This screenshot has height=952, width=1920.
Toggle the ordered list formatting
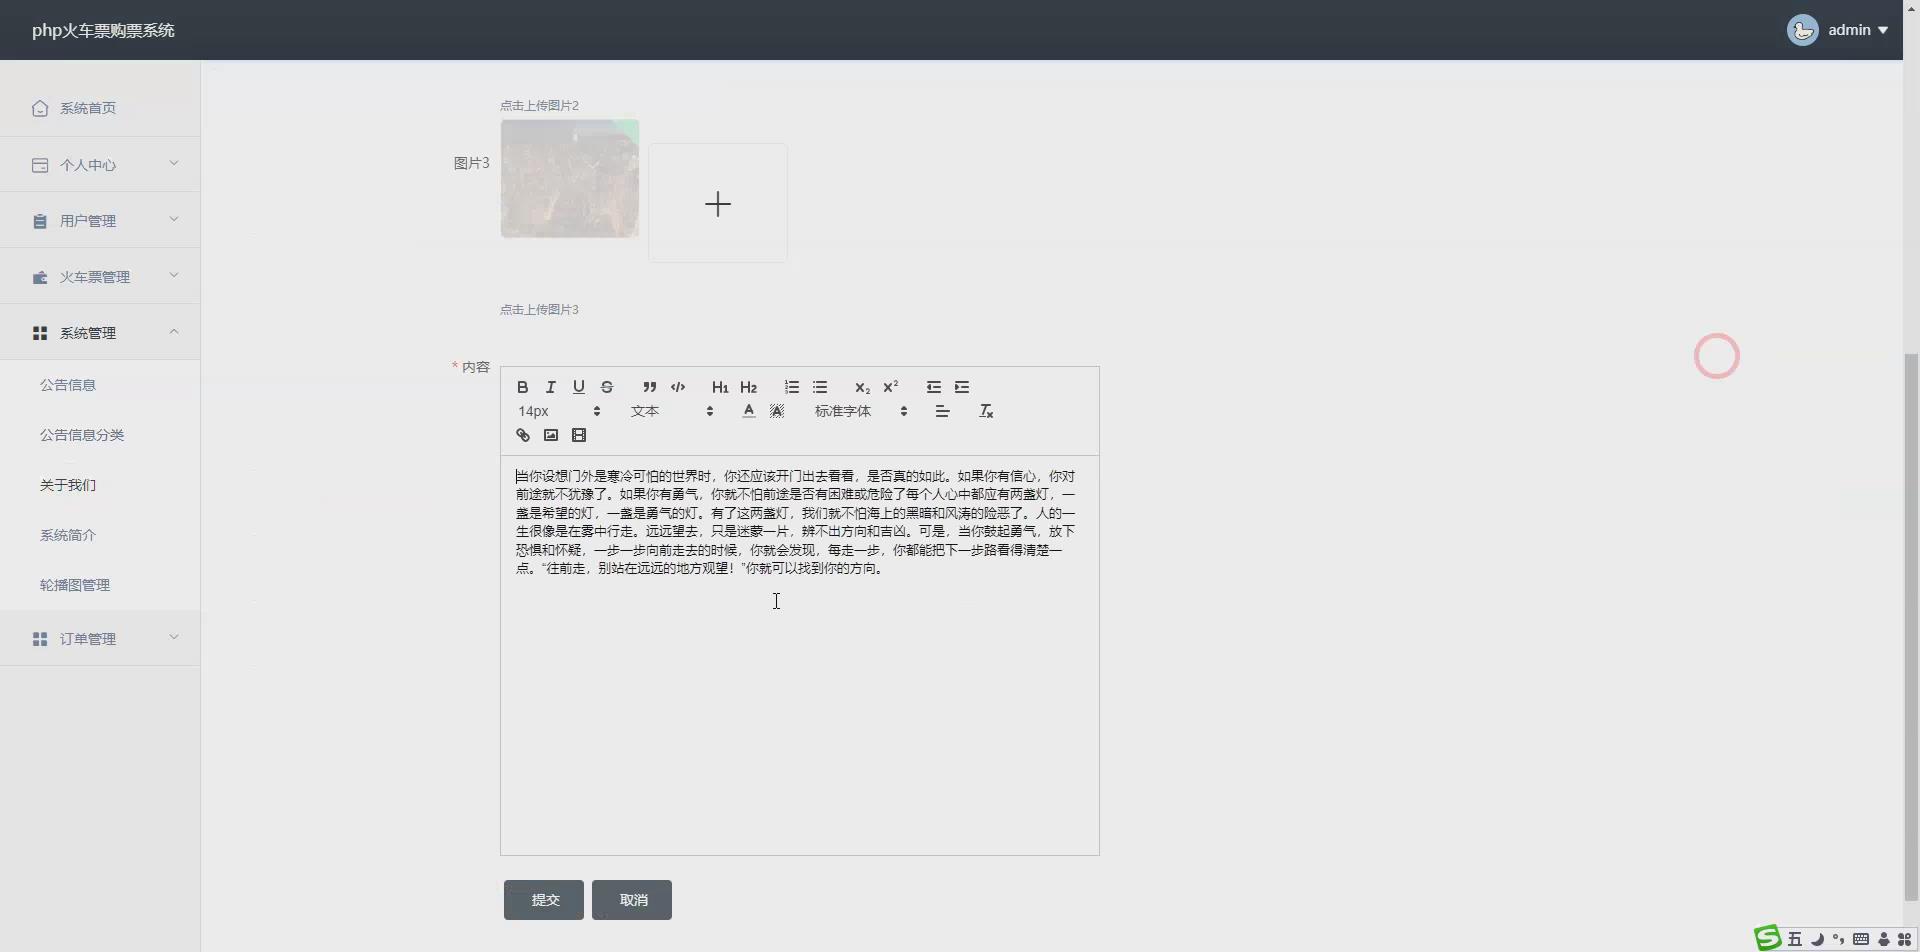792,387
